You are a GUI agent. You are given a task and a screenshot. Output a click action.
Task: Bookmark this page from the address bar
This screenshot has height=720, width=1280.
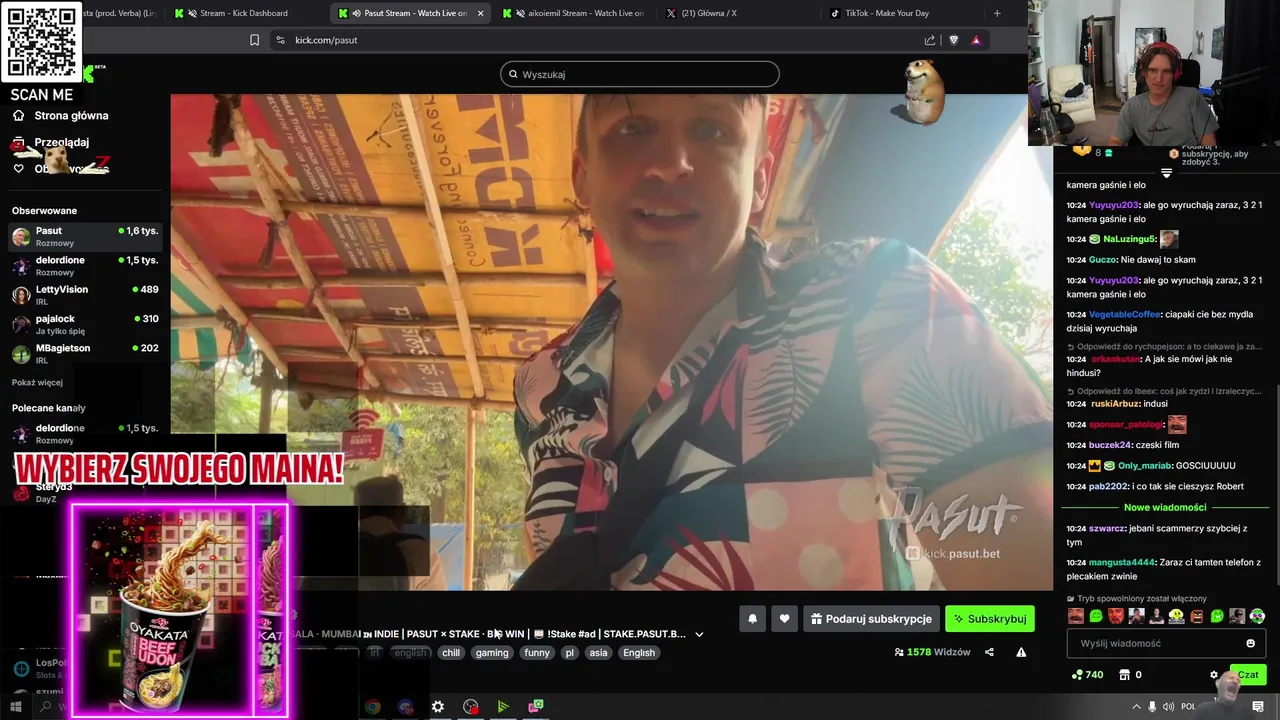tap(254, 40)
